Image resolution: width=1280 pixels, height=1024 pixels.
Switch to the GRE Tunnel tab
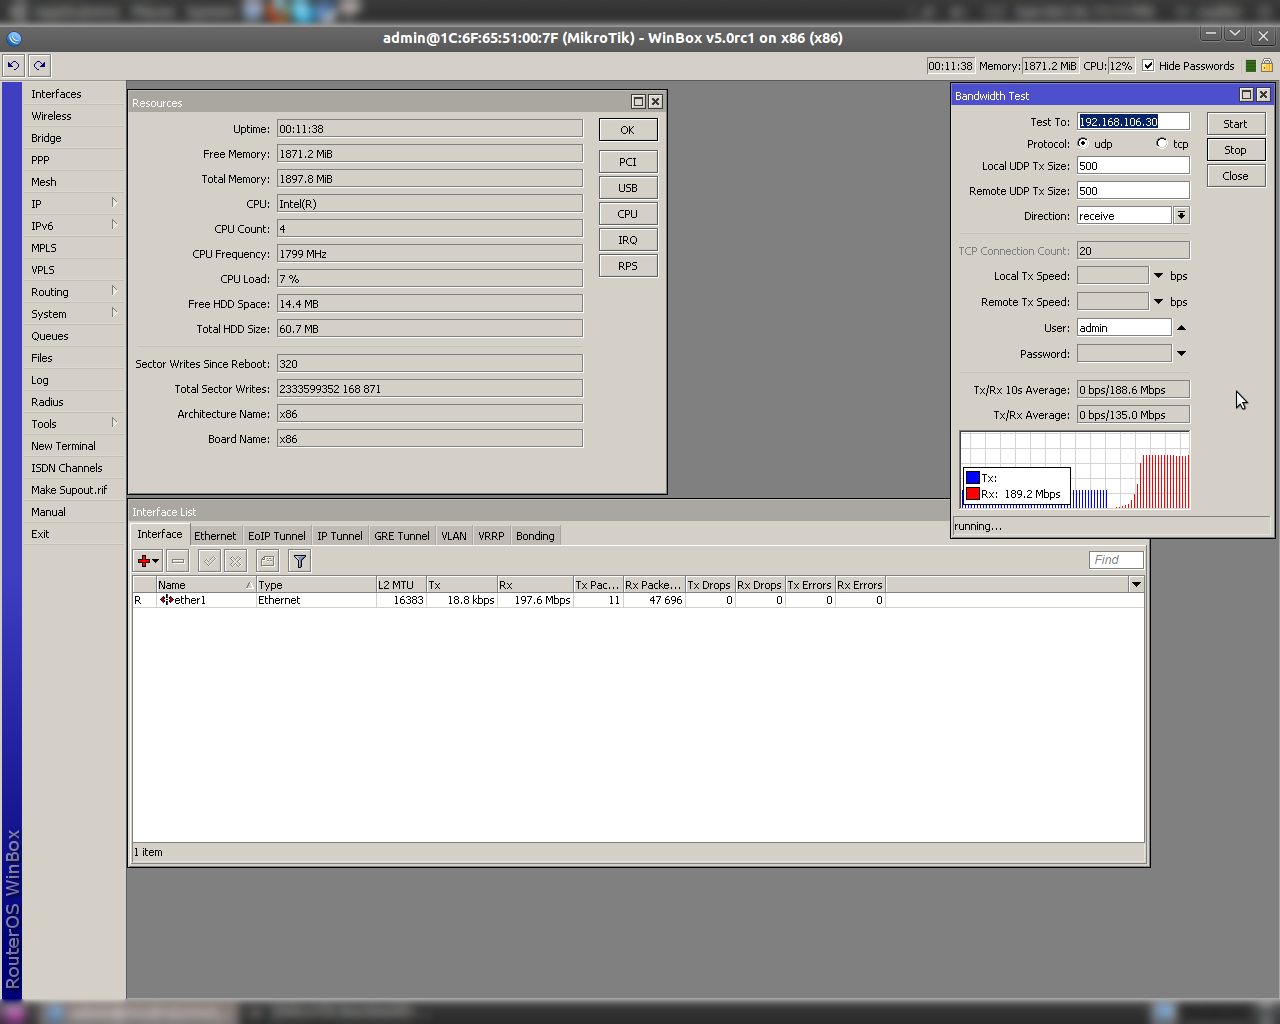(402, 536)
